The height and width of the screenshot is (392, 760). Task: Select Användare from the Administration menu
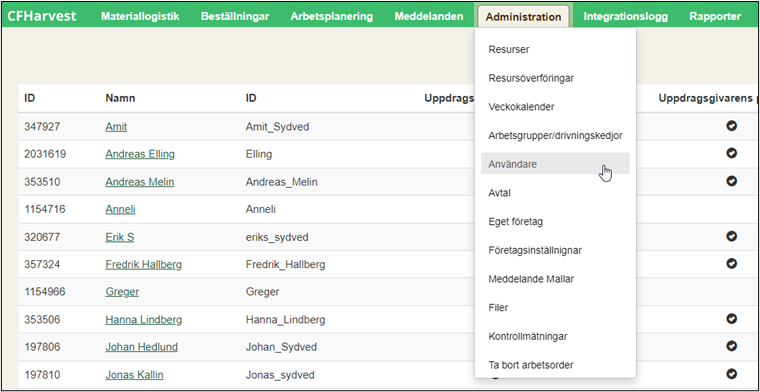(x=555, y=164)
